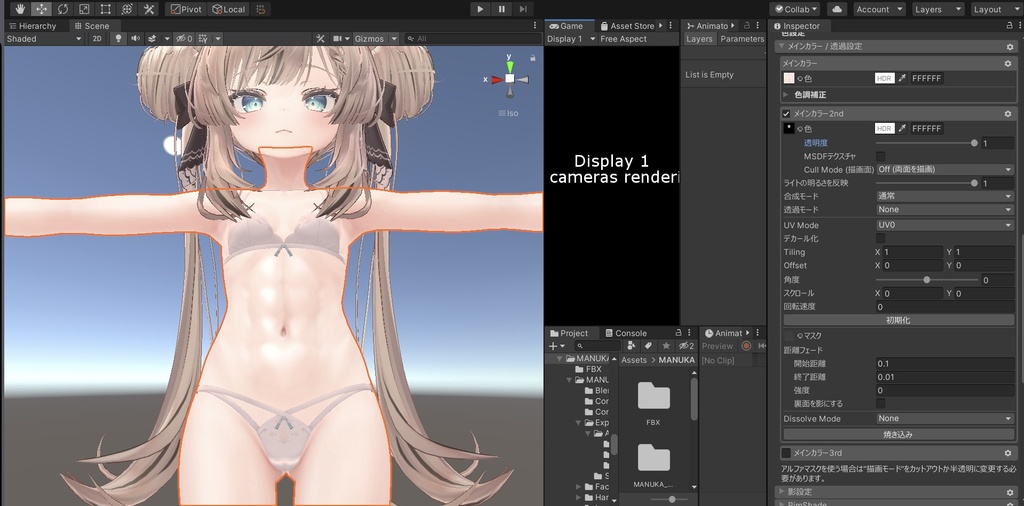Switch to the Hierarchy tab
Screen dimensions: 1024x506
click(33, 26)
